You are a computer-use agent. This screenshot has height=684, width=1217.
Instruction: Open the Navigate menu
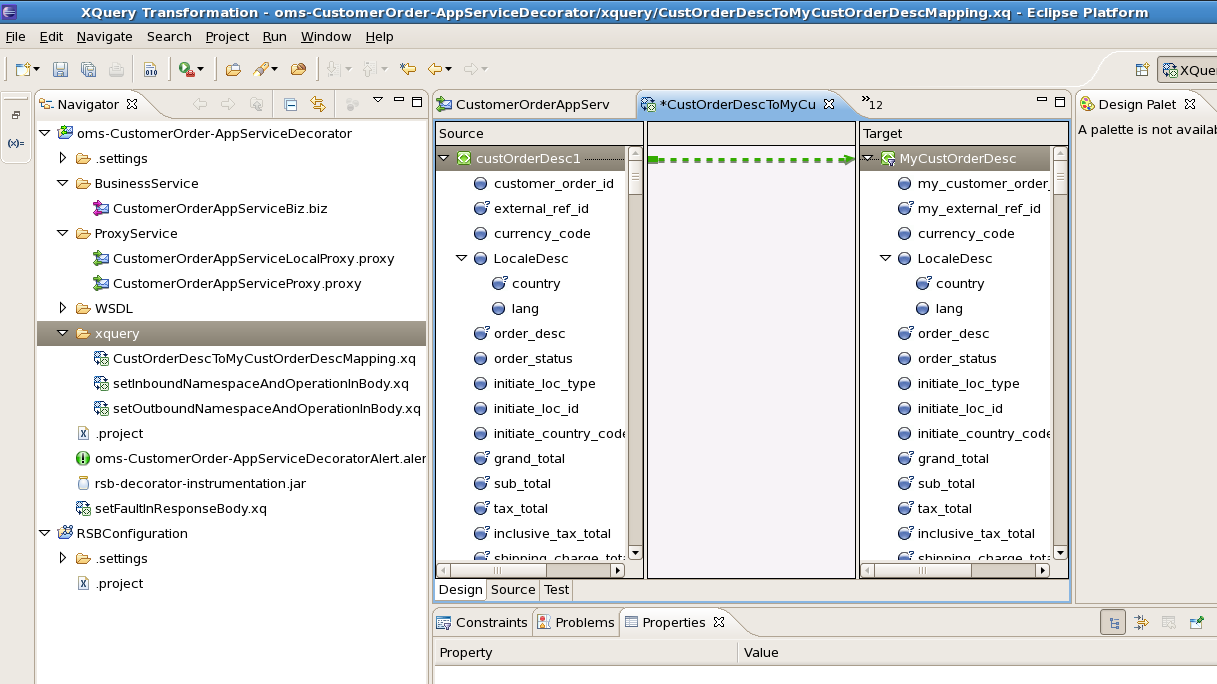(x=104, y=36)
